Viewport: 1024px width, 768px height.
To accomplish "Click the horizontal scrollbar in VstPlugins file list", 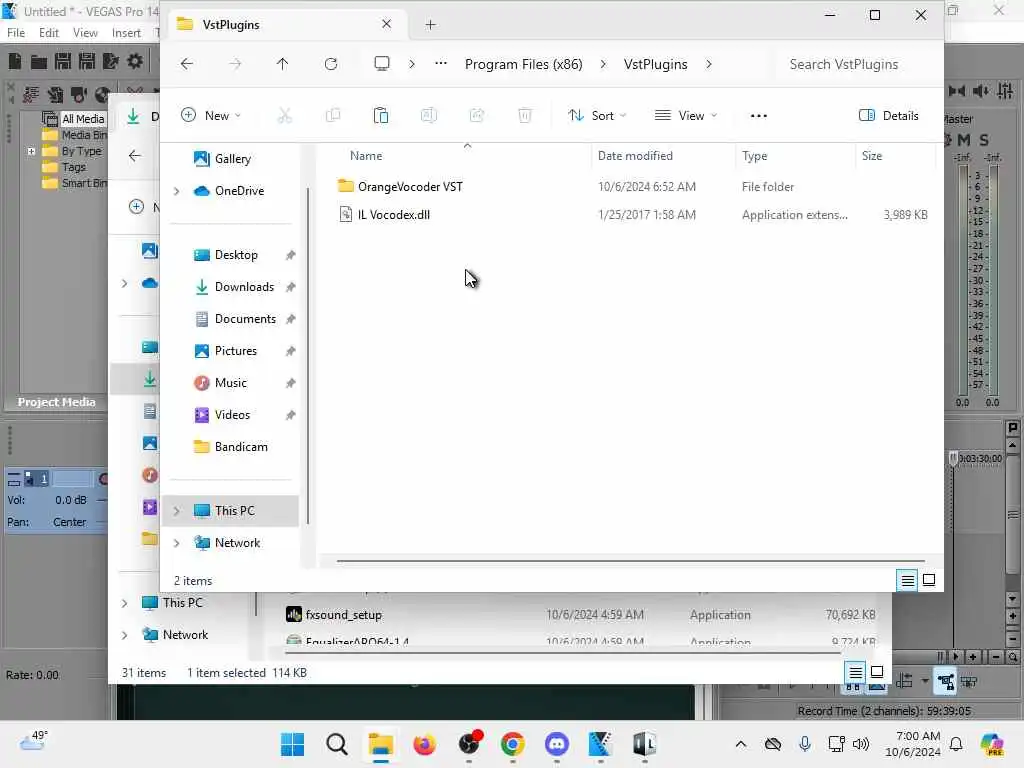I will pos(630,560).
